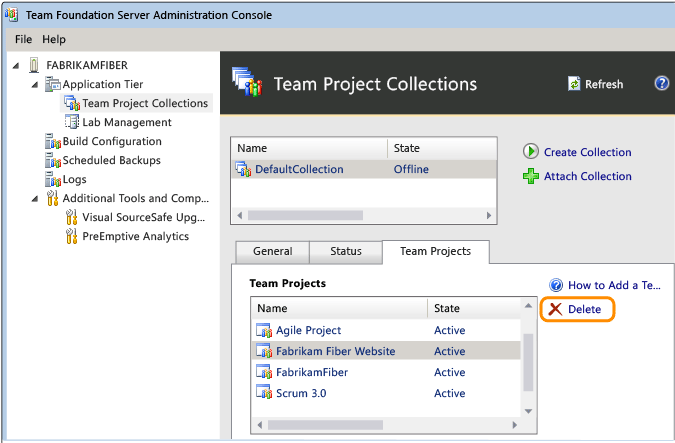This screenshot has width=675, height=443.
Task: Collapse the Application Tier node
Action: tap(35, 84)
